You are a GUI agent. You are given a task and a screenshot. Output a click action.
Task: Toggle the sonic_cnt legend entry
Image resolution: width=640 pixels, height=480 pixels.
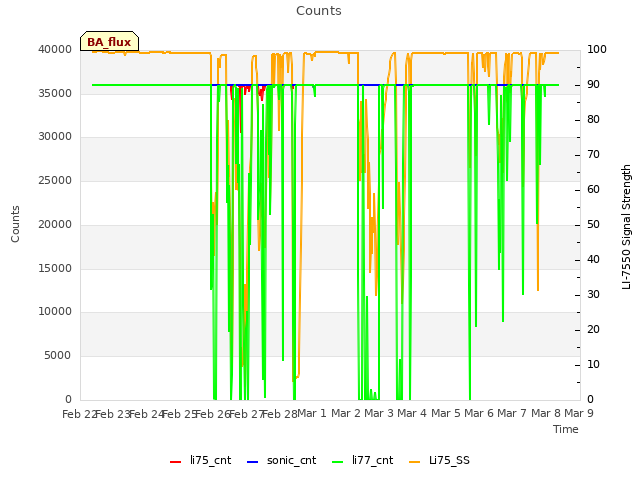(282, 461)
